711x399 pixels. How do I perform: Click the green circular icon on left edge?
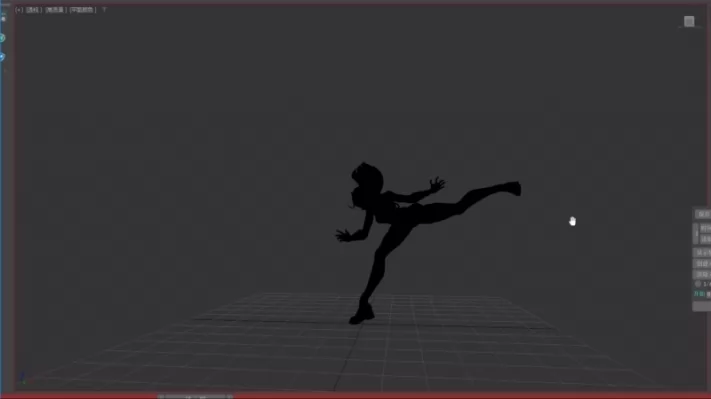[x=2, y=38]
